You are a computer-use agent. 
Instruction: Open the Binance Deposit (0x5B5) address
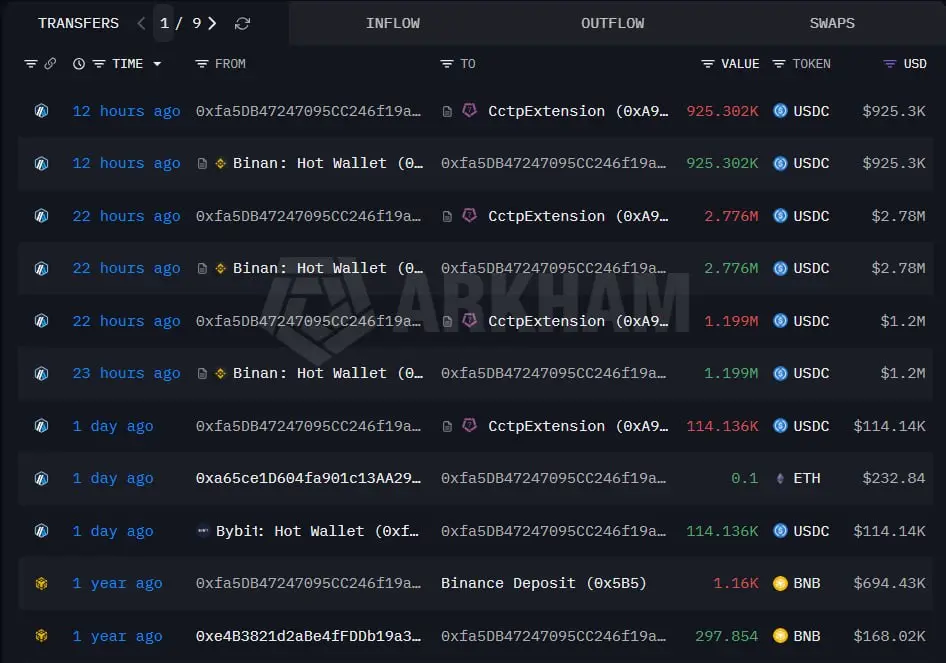(x=543, y=583)
